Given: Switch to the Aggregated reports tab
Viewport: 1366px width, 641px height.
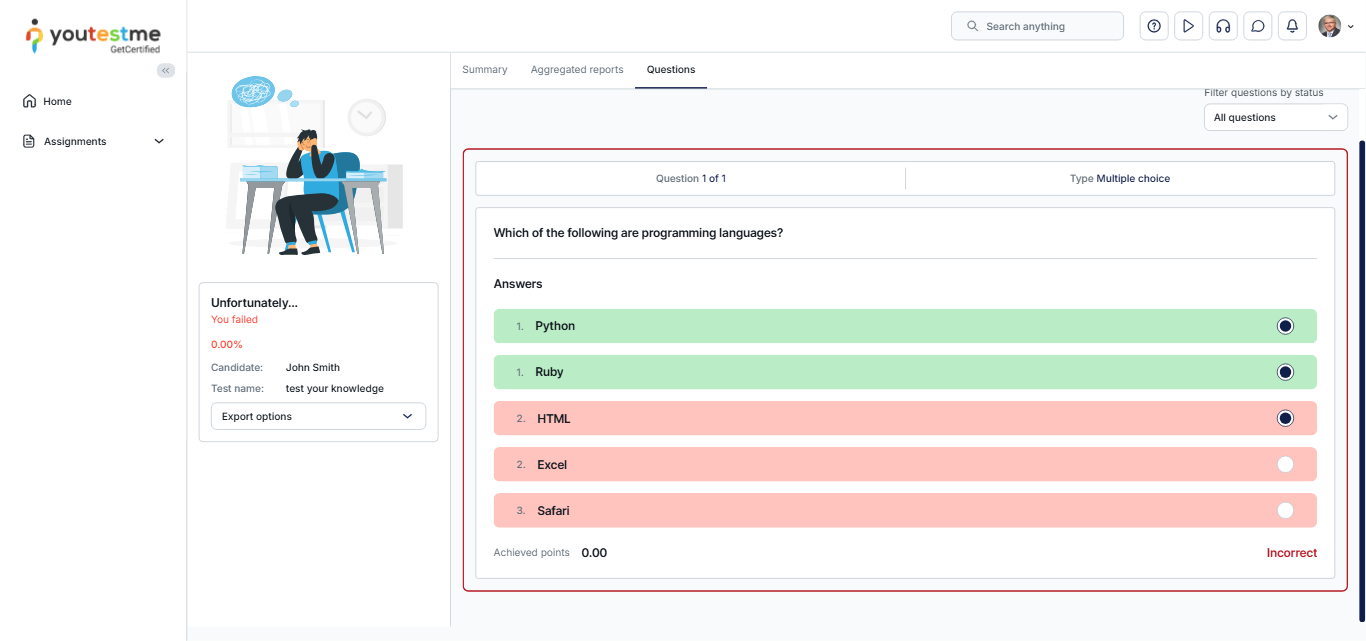Looking at the screenshot, I should point(577,70).
